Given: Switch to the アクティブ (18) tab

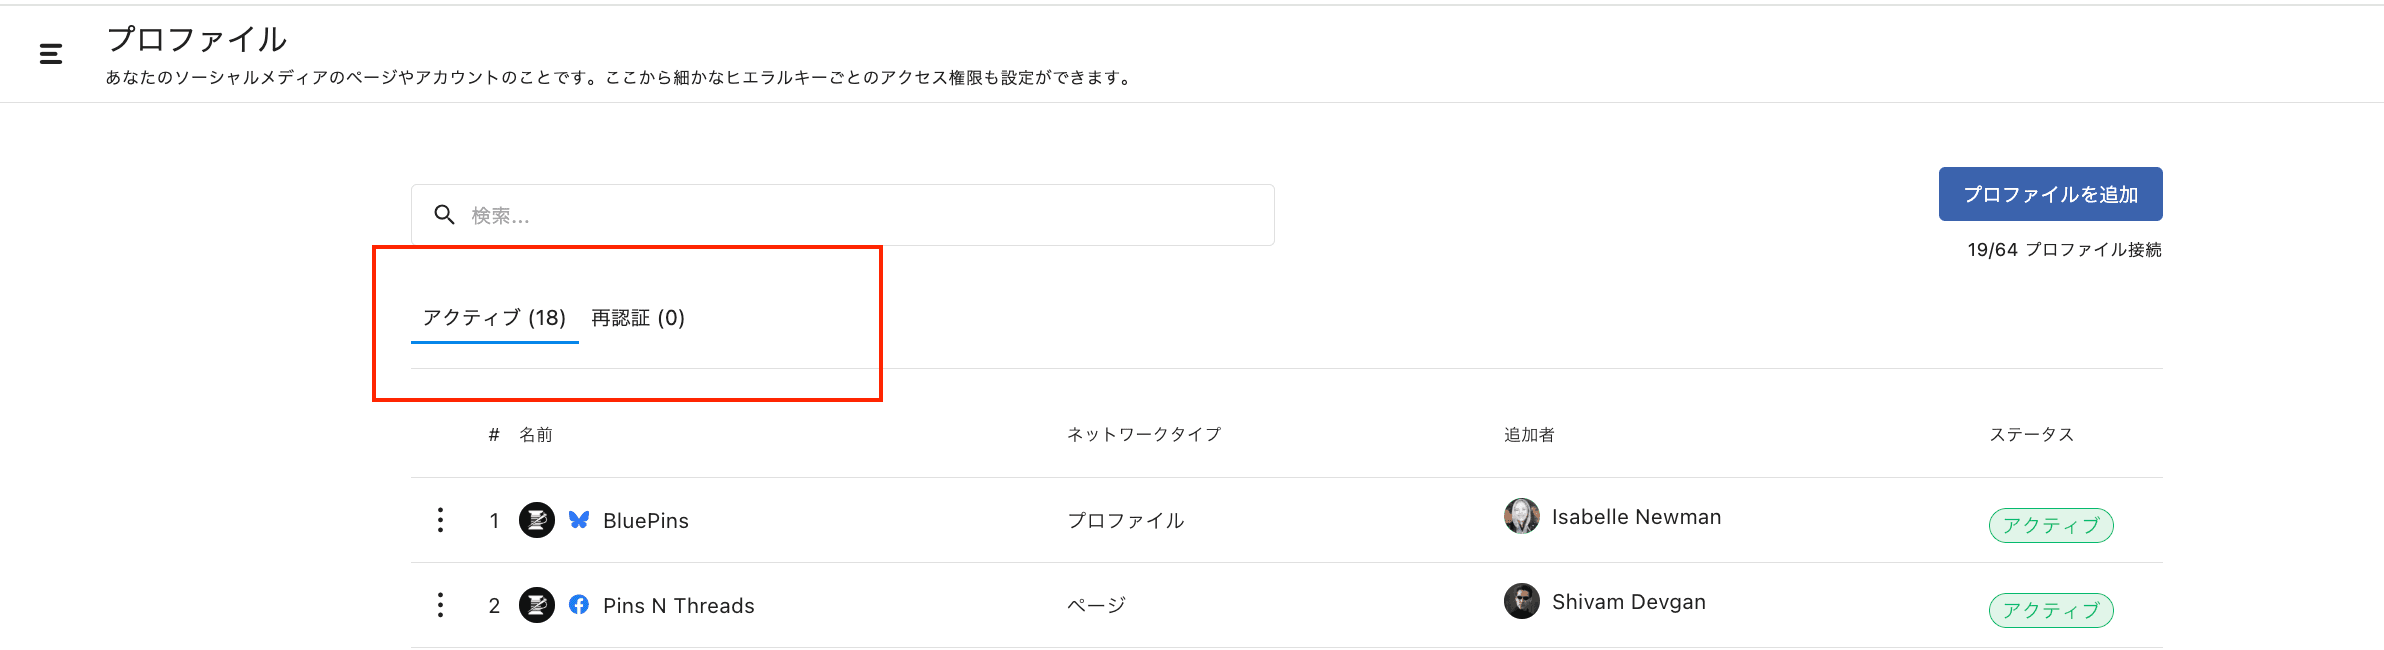Looking at the screenshot, I should coord(494,318).
